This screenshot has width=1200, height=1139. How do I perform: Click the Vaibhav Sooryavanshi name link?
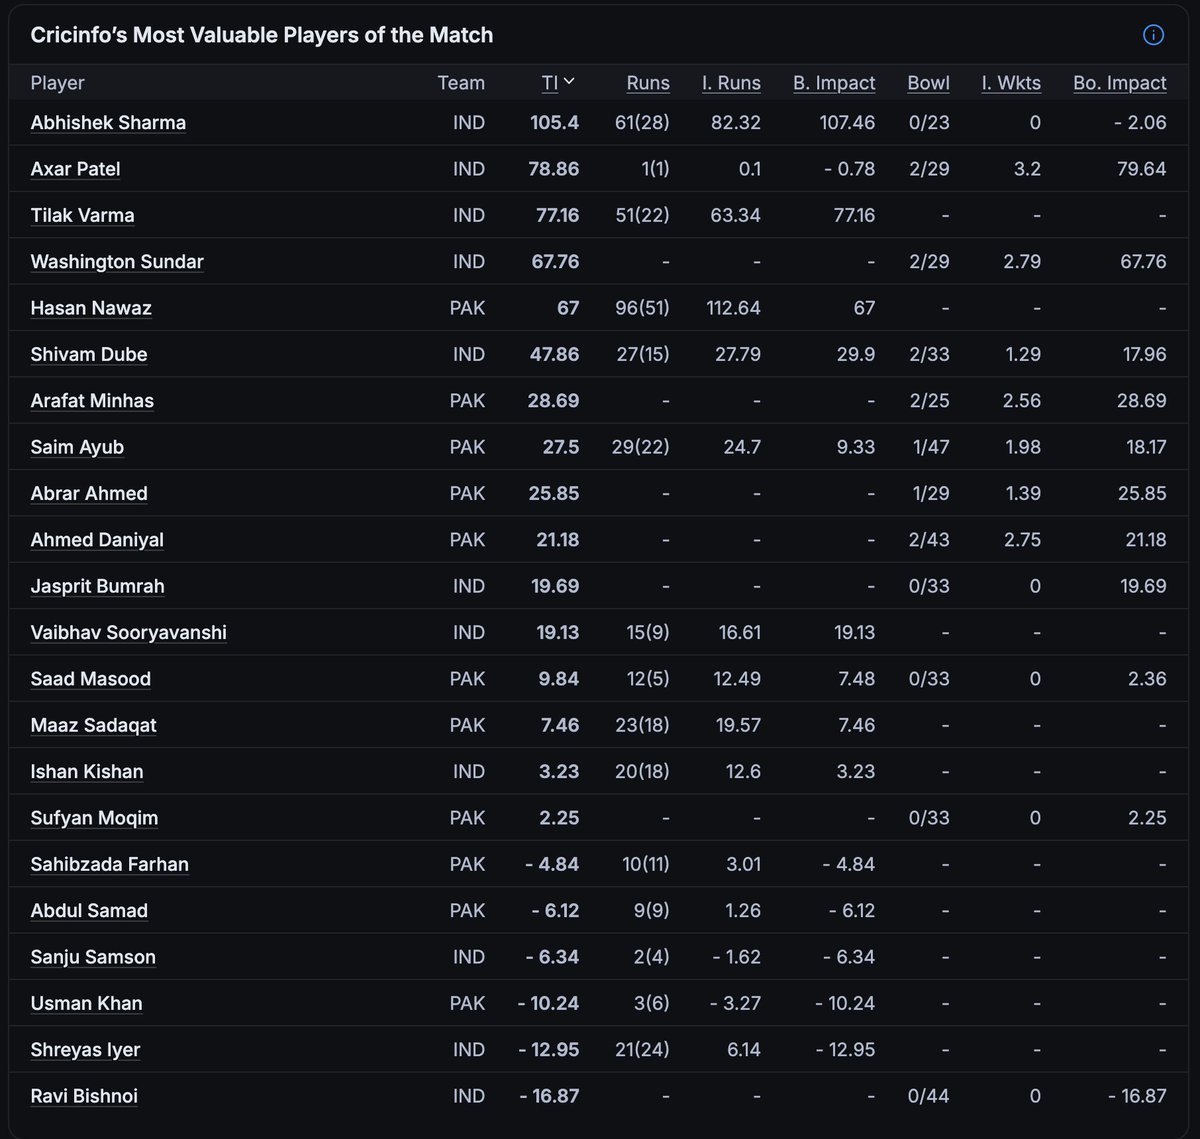(x=128, y=632)
